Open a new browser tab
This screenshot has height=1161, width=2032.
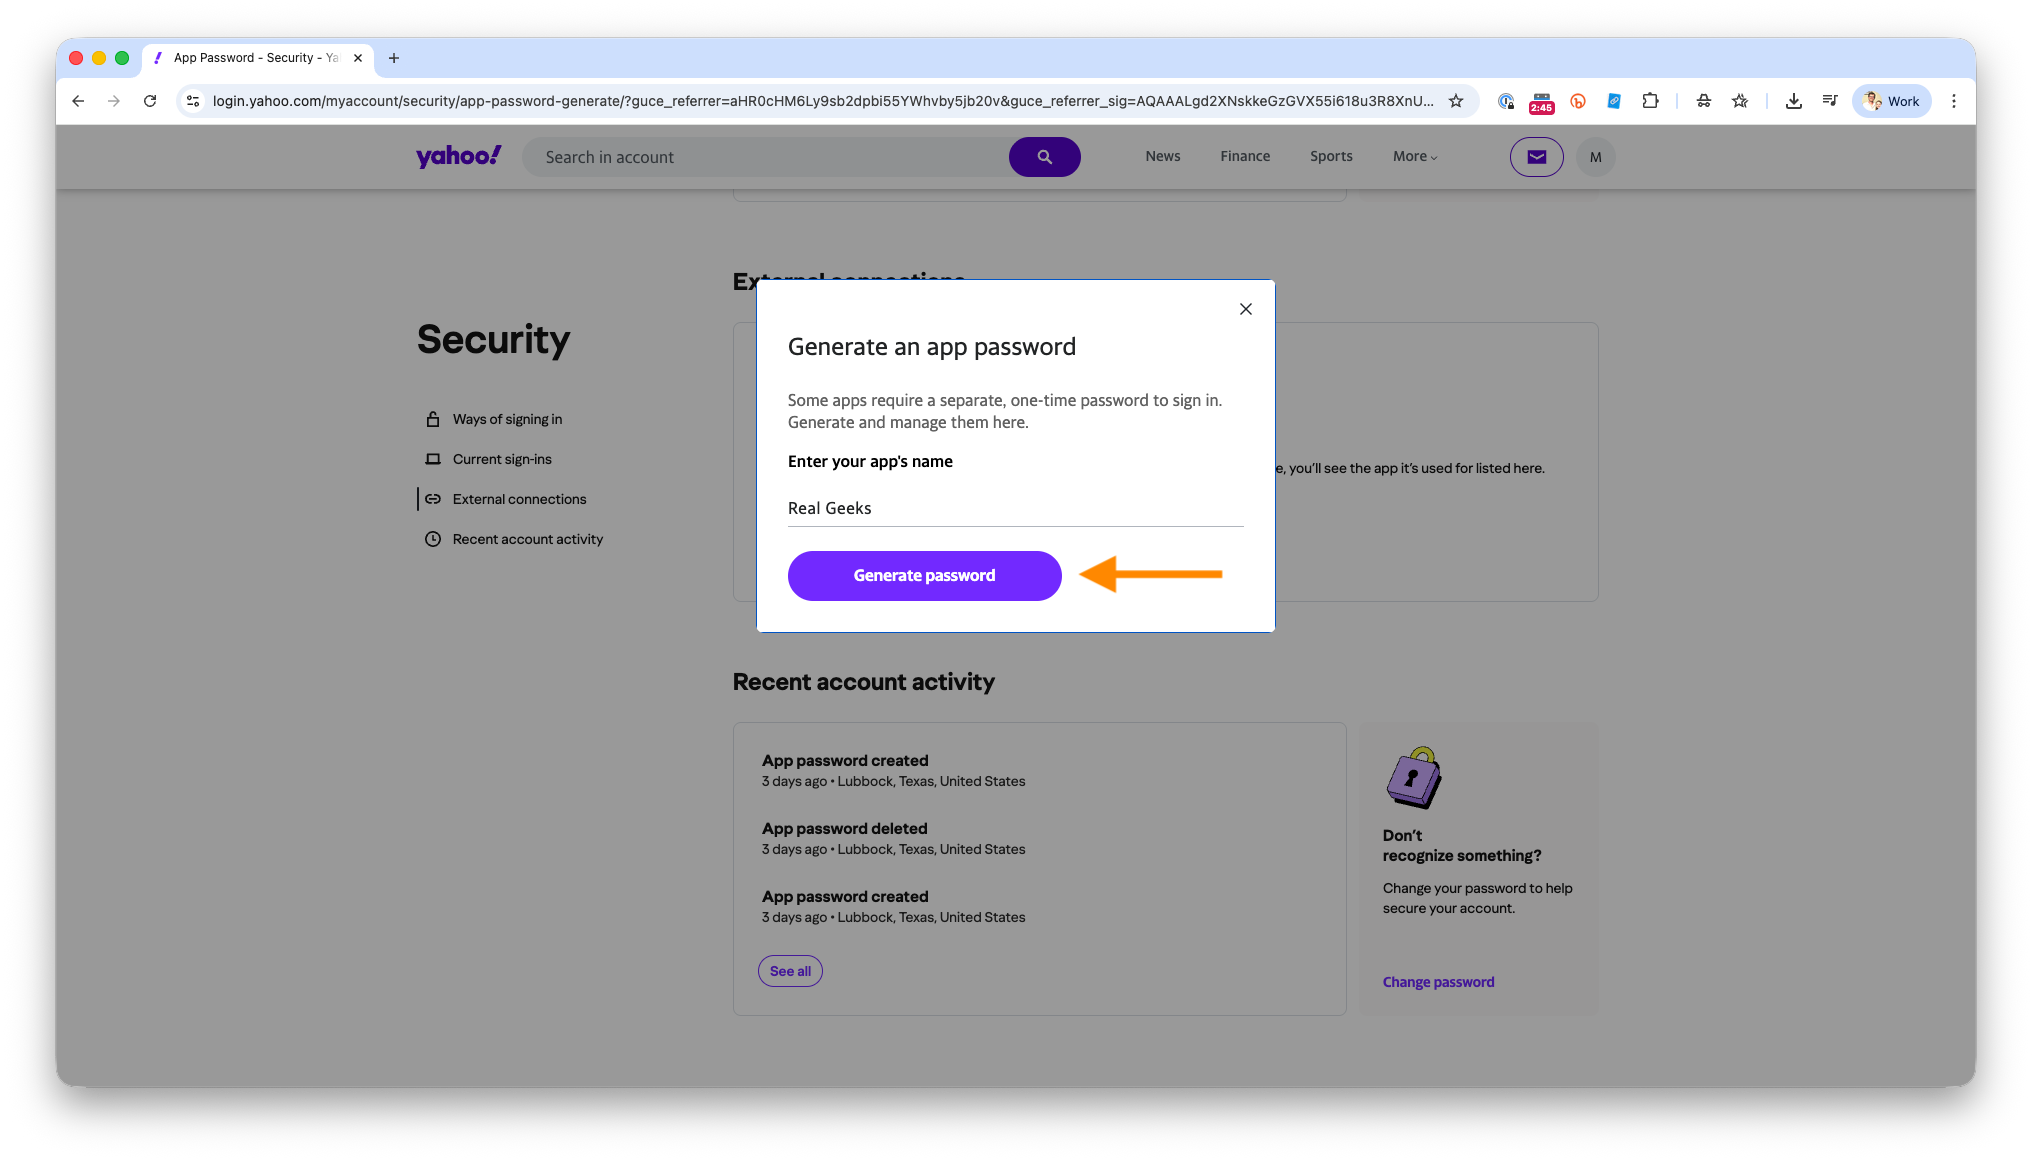tap(394, 58)
